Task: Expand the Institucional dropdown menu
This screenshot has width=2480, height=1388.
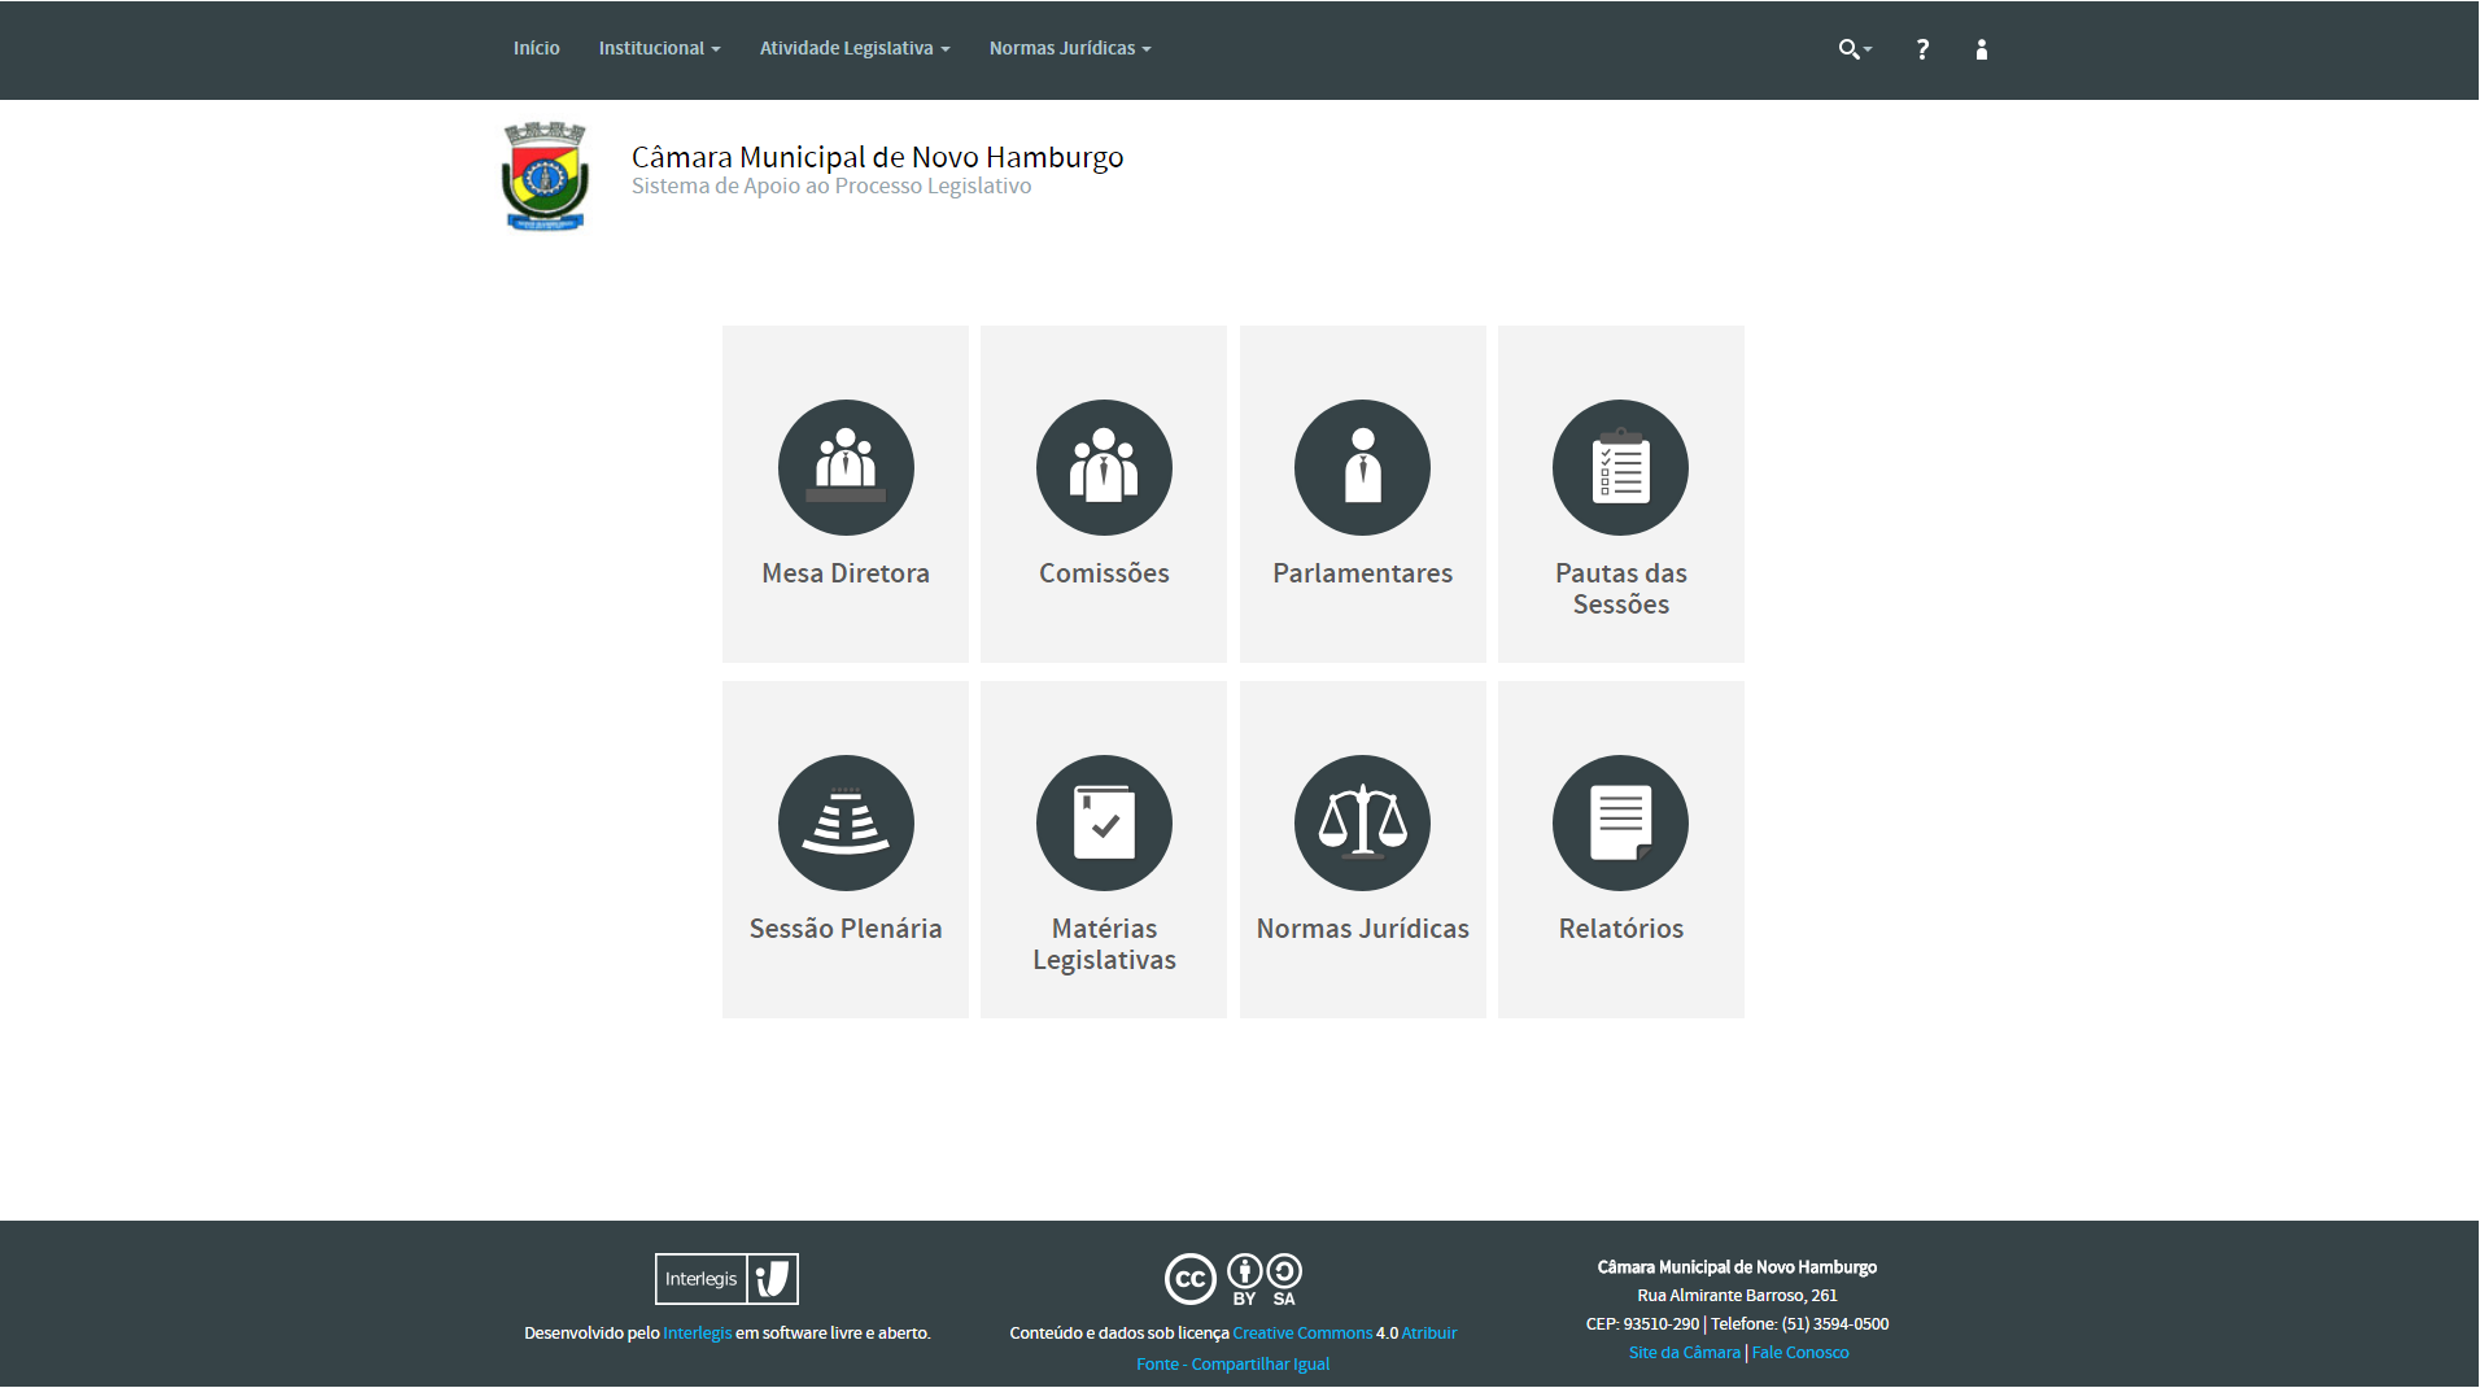Action: pos(658,48)
